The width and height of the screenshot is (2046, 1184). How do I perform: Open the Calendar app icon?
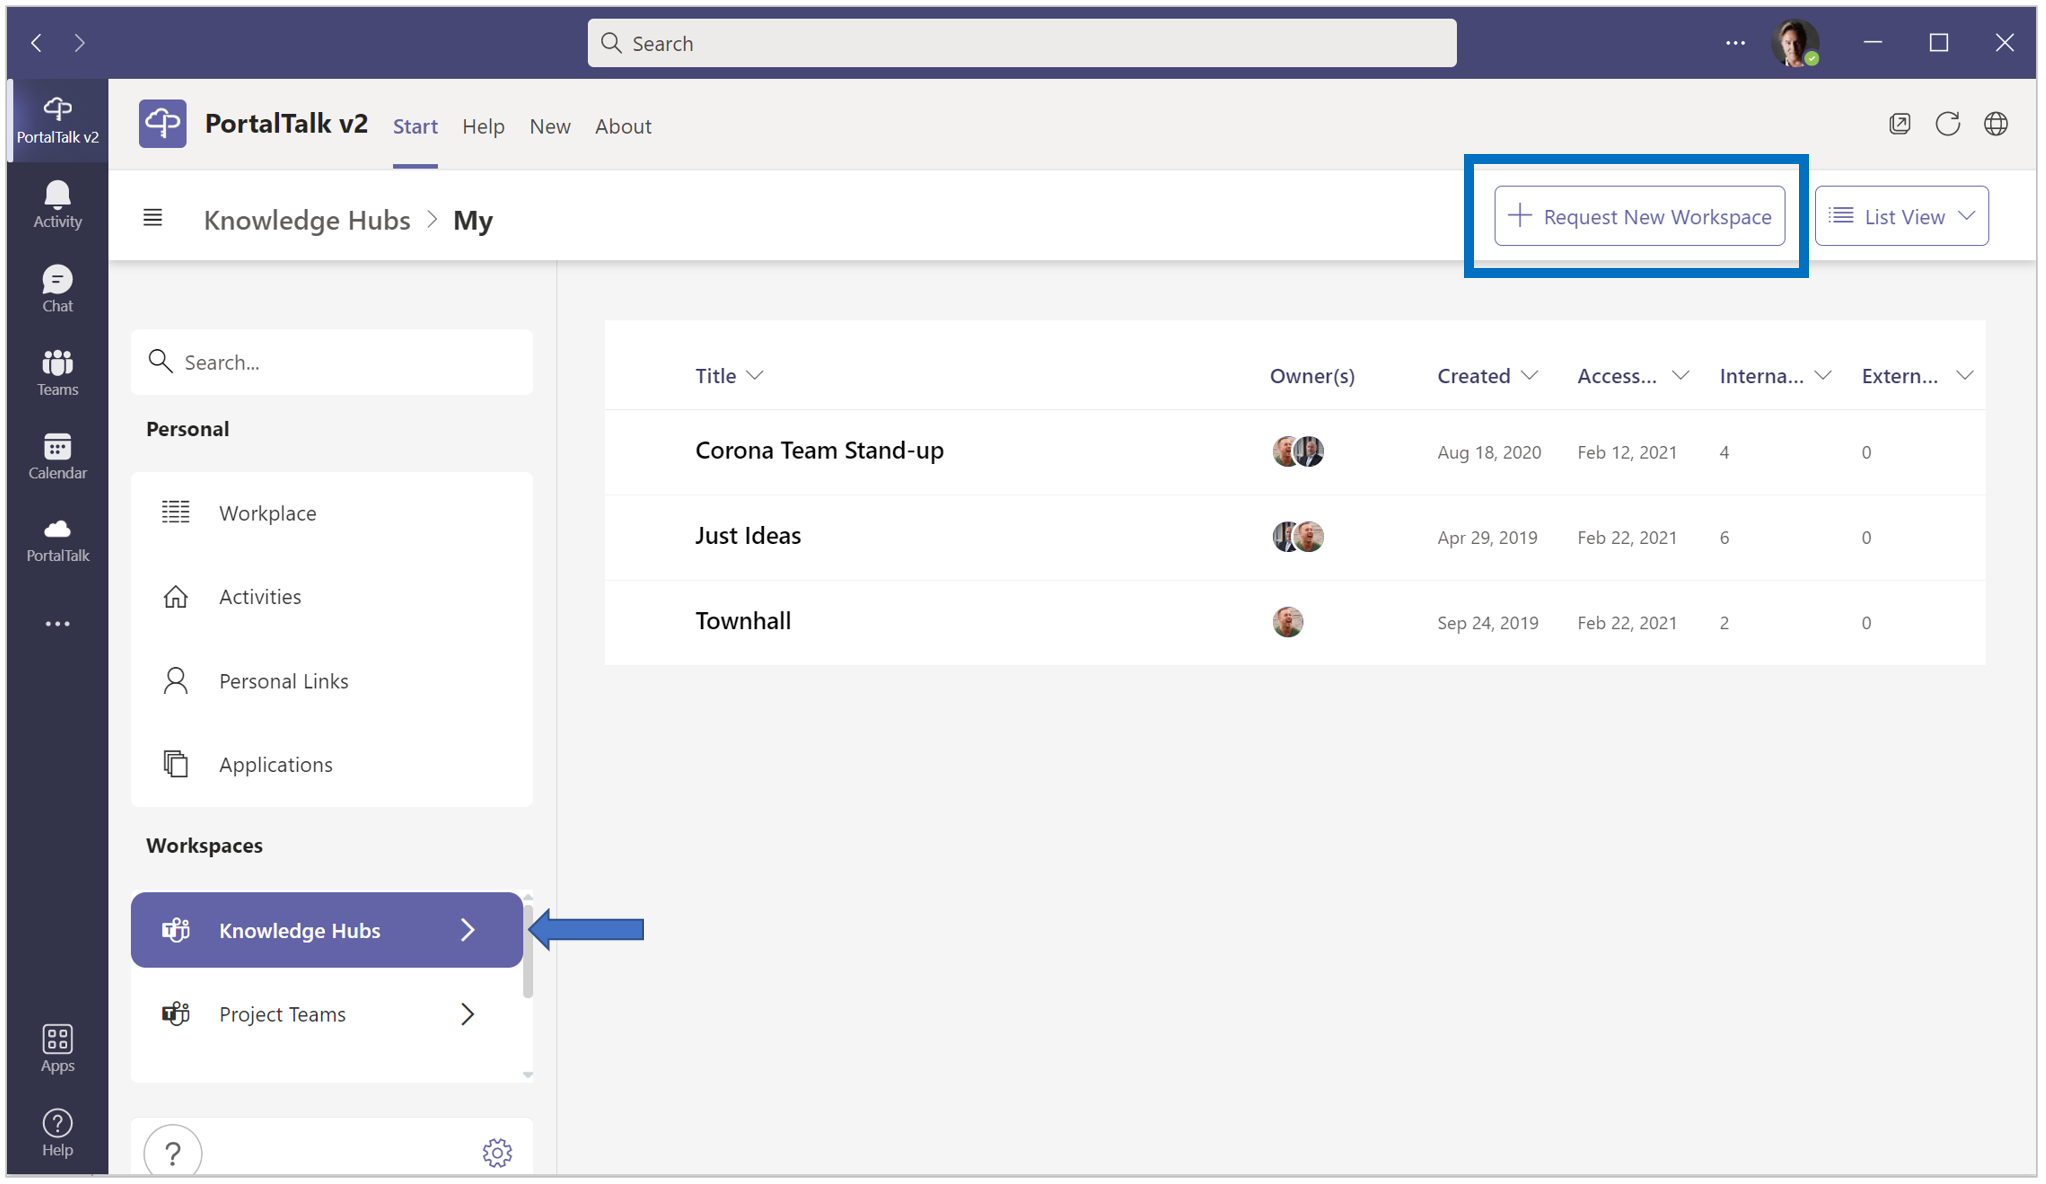point(58,455)
